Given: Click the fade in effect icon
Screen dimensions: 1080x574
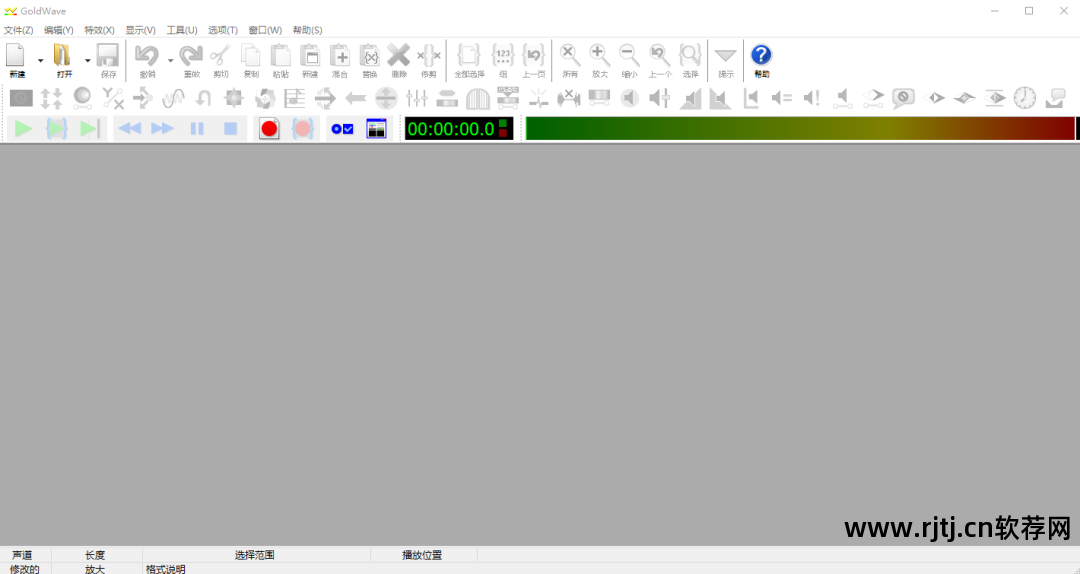Looking at the screenshot, I should pyautogui.click(x=690, y=98).
